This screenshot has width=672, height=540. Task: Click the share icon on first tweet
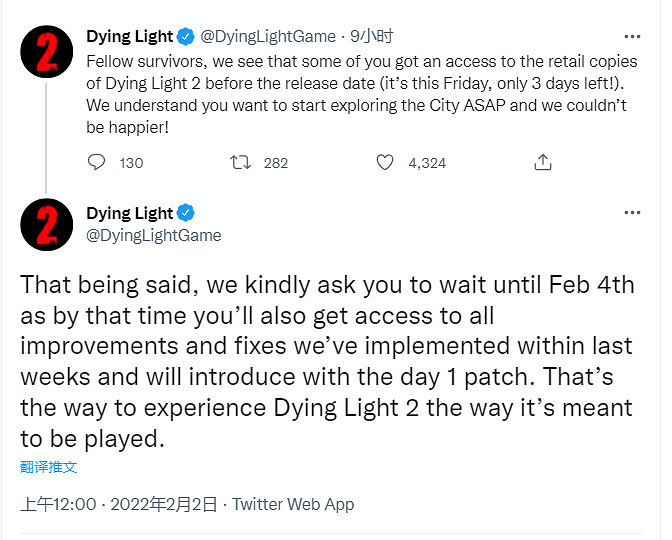543,162
